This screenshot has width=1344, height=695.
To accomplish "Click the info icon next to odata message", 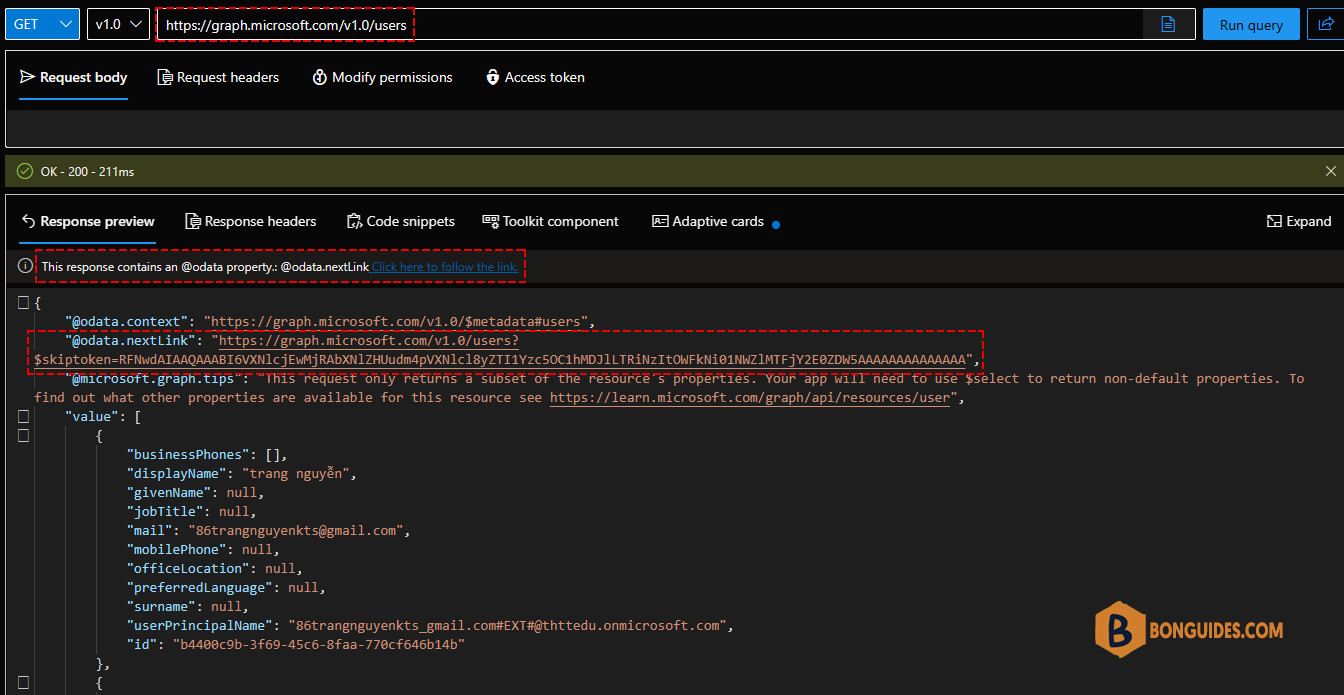I will coord(25,267).
